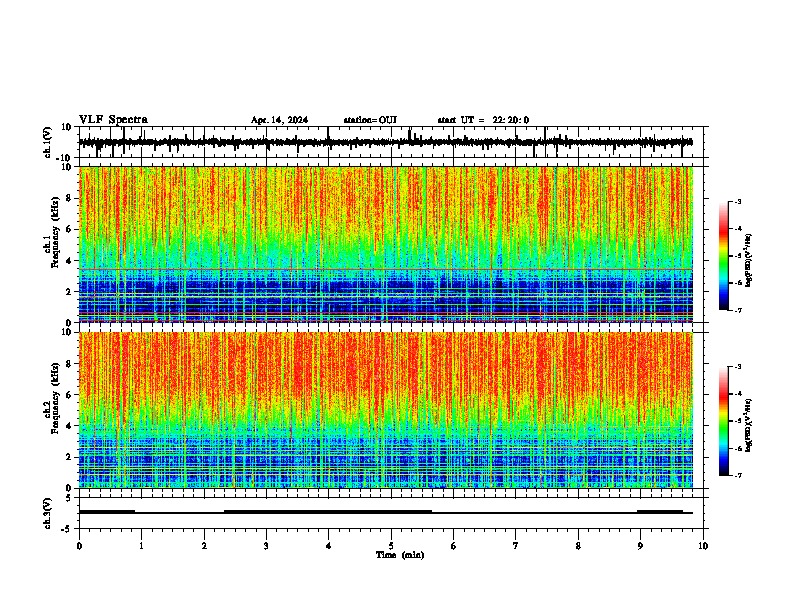
Task: Click the "1" tick on the time axis
Action: [141, 546]
